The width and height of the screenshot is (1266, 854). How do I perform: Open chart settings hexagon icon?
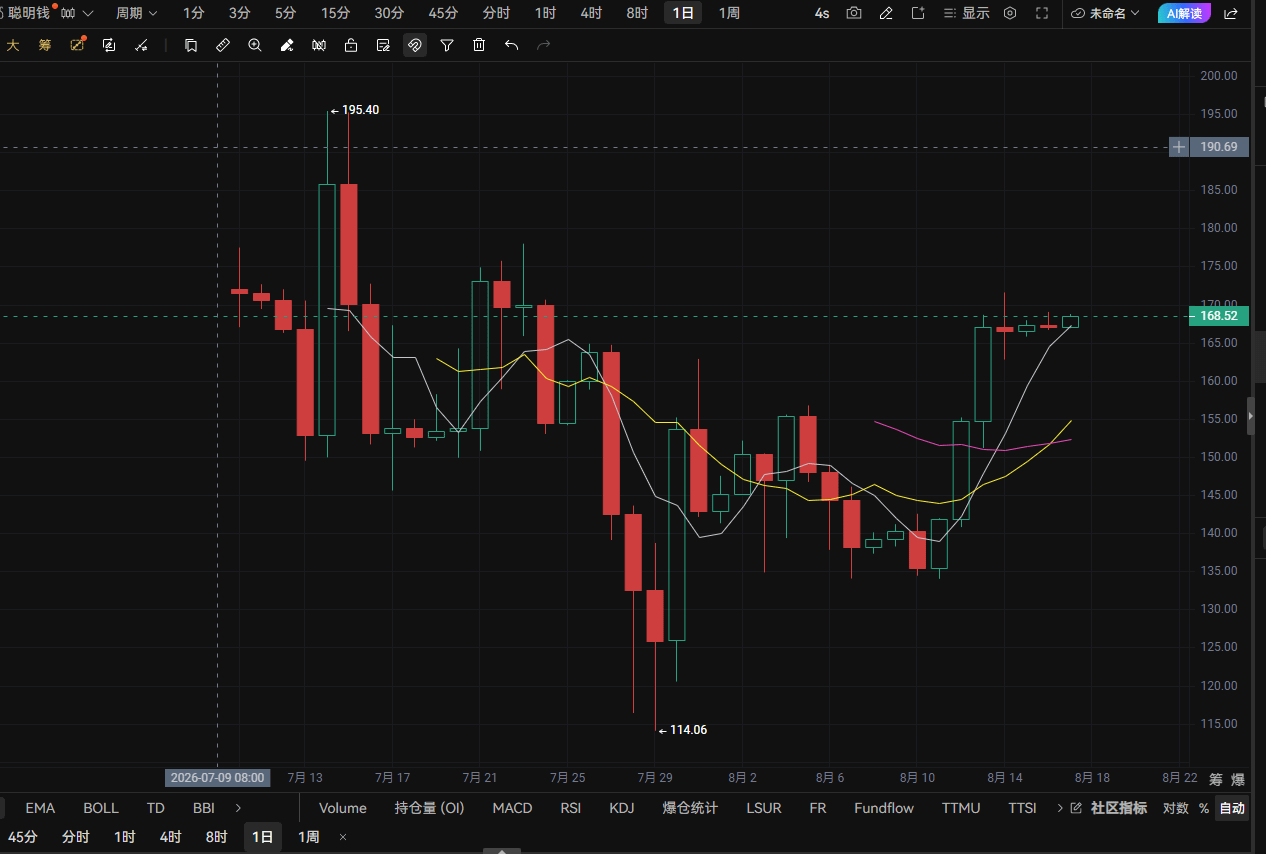point(1010,13)
